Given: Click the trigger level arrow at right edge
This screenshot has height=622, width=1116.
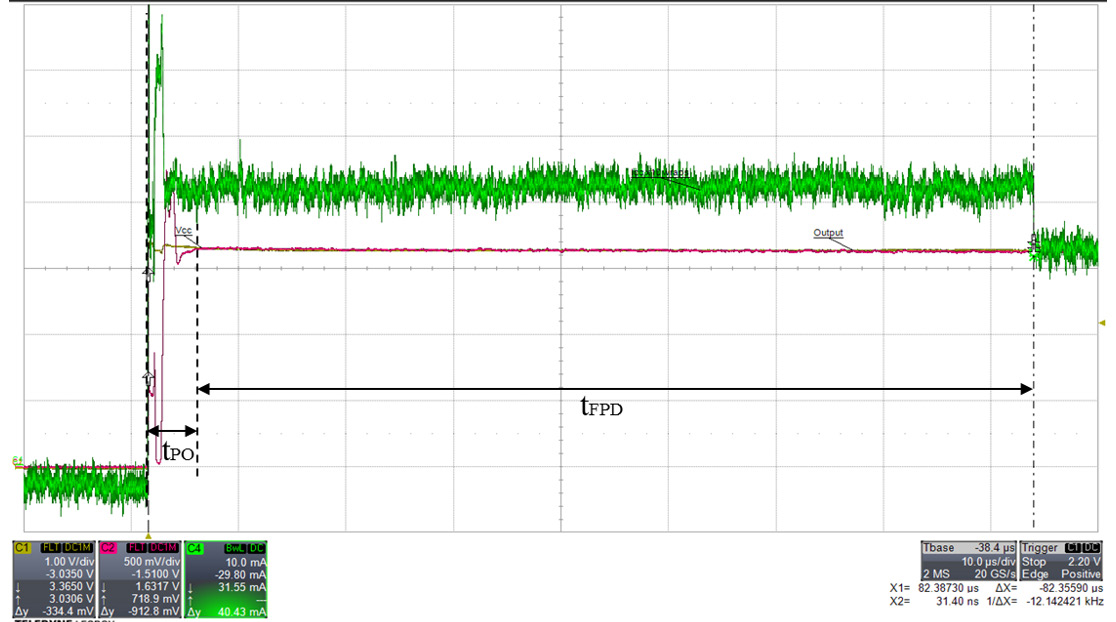Looking at the screenshot, I should tap(1101, 323).
